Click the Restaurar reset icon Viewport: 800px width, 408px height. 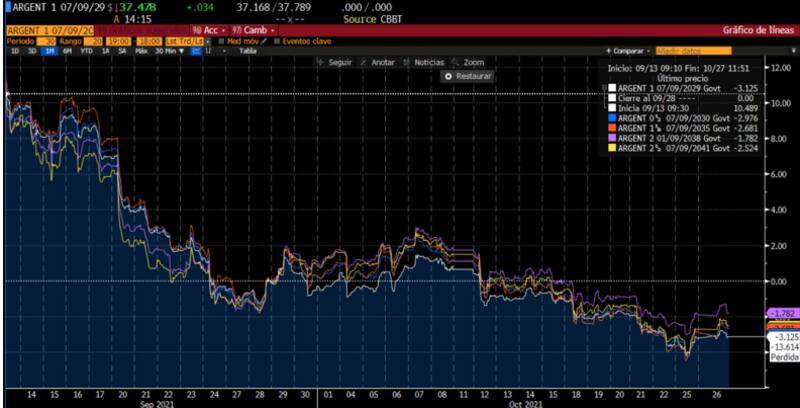click(x=449, y=76)
